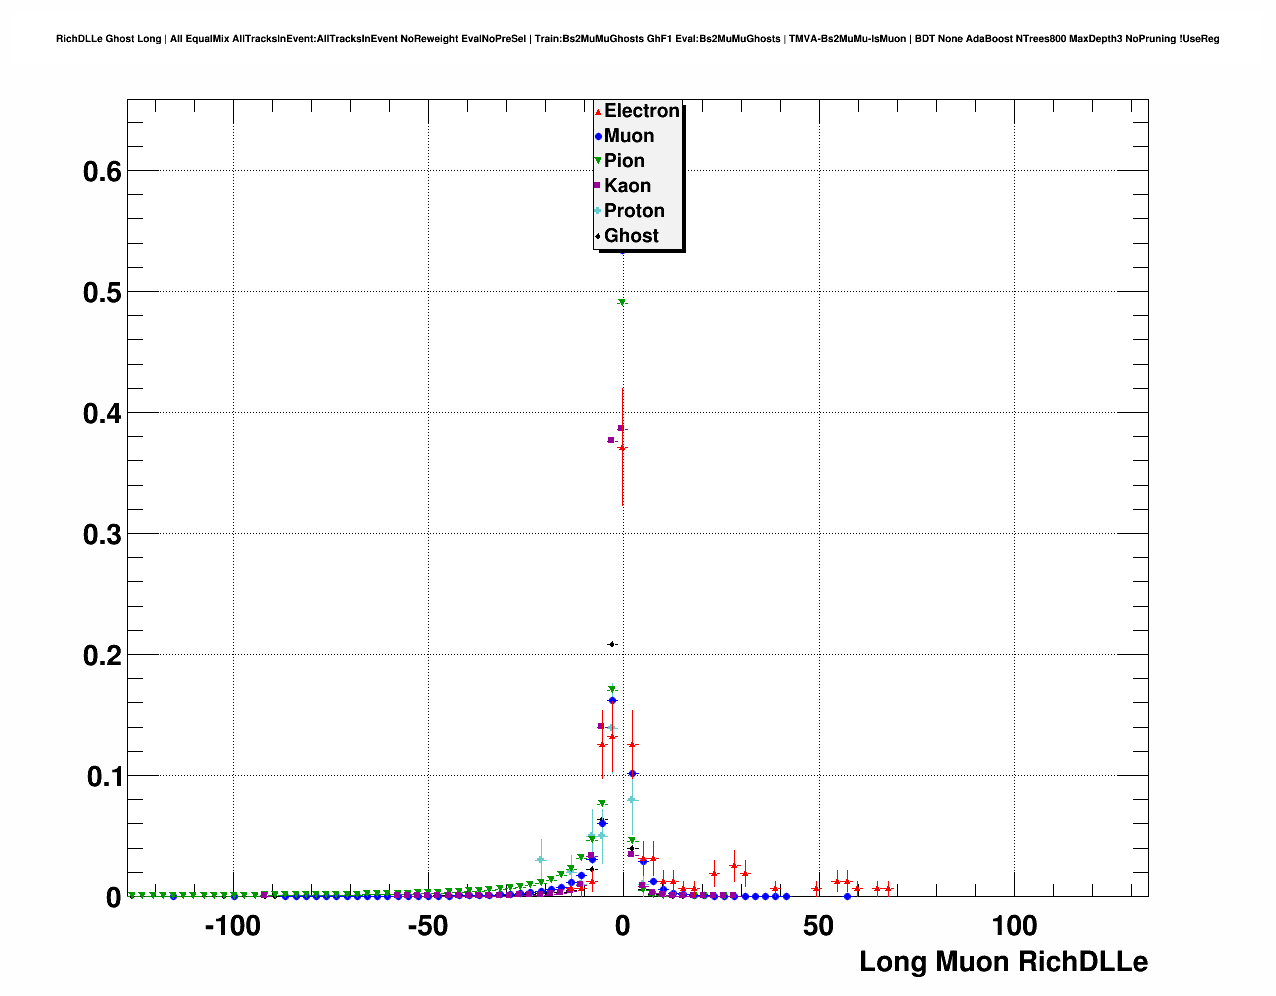The height and width of the screenshot is (996, 1276).
Task: Click the -100 x-axis tick label
Action: 232,926
